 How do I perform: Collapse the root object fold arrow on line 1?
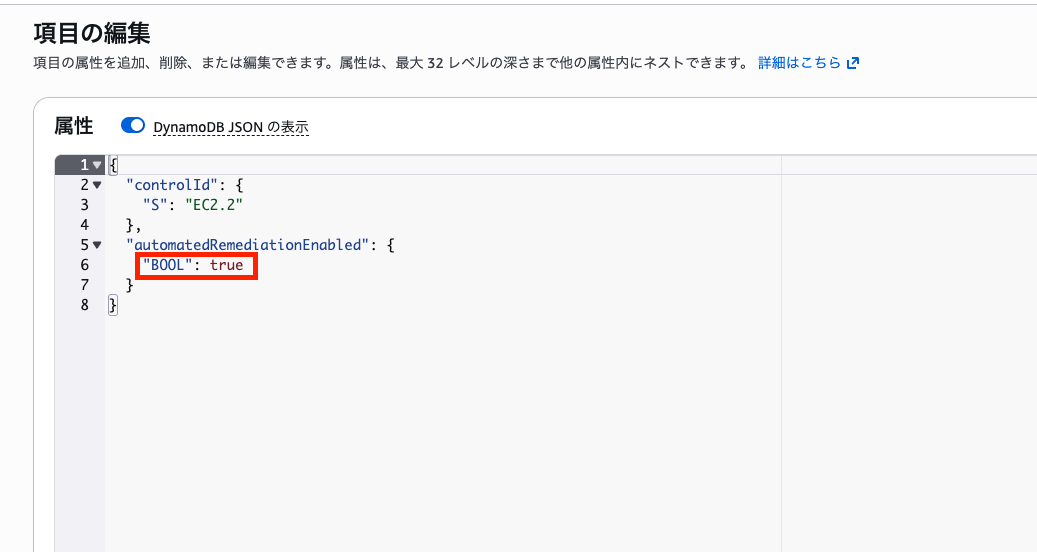[97, 165]
